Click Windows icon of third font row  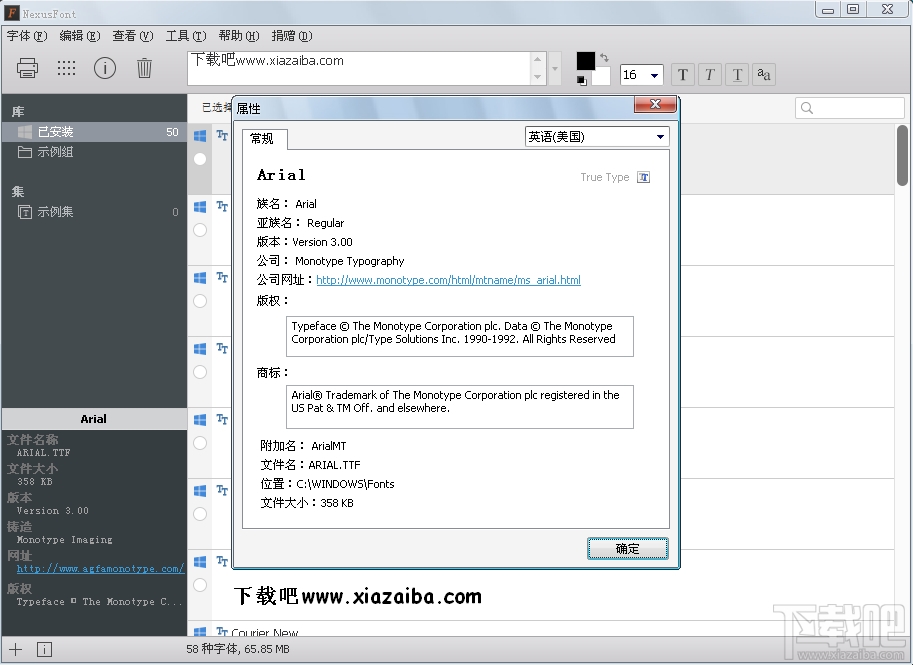(x=200, y=278)
